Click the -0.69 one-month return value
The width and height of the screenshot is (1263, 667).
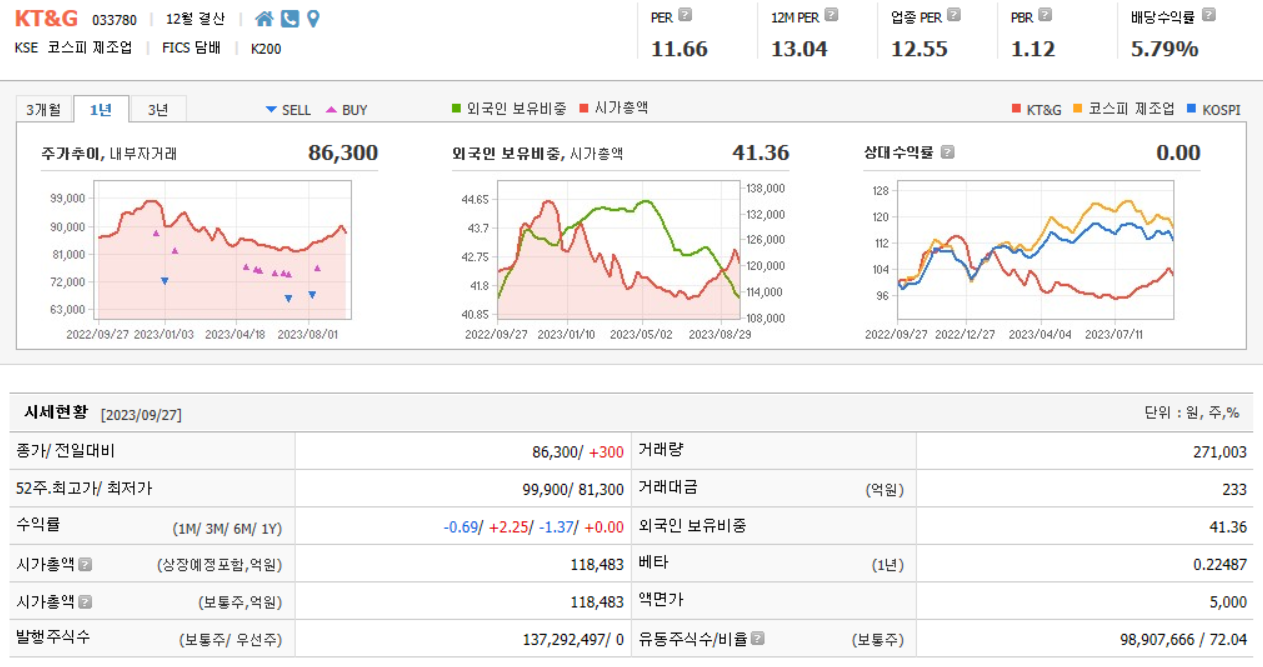click(461, 527)
